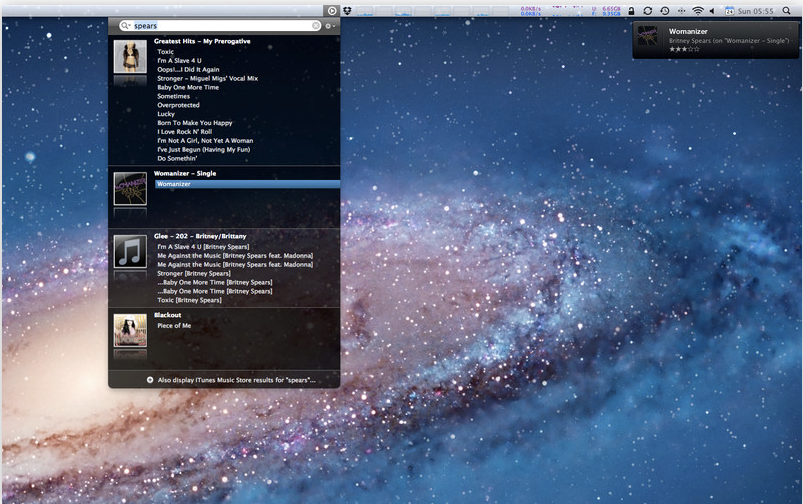803x504 pixels.
Task: Click the "Glee – 202 – Britney/Brittany" album title
Action: pos(200,237)
